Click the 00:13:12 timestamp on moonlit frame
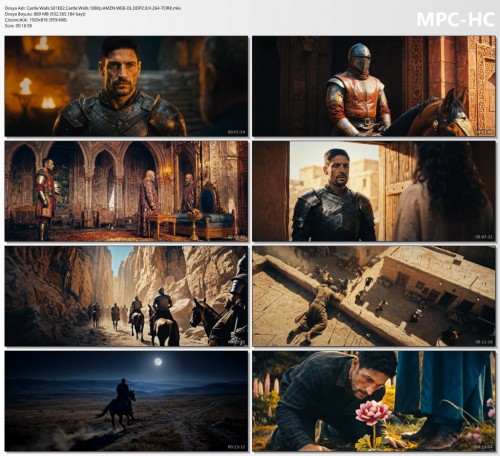The width and height of the screenshot is (500, 456). point(236,447)
